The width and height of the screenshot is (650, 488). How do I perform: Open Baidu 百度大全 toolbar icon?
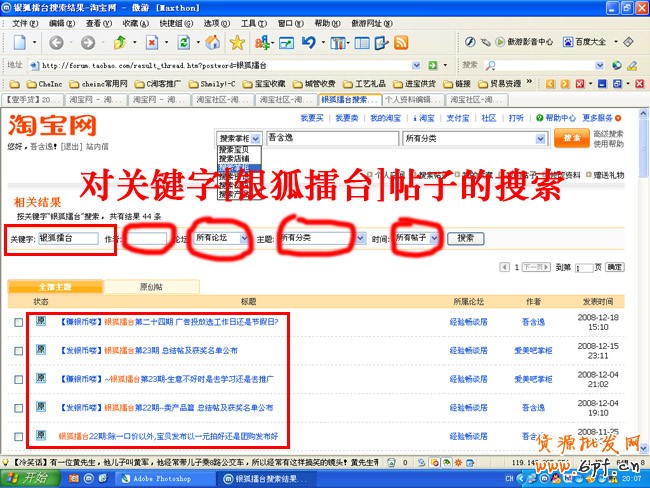[584, 42]
